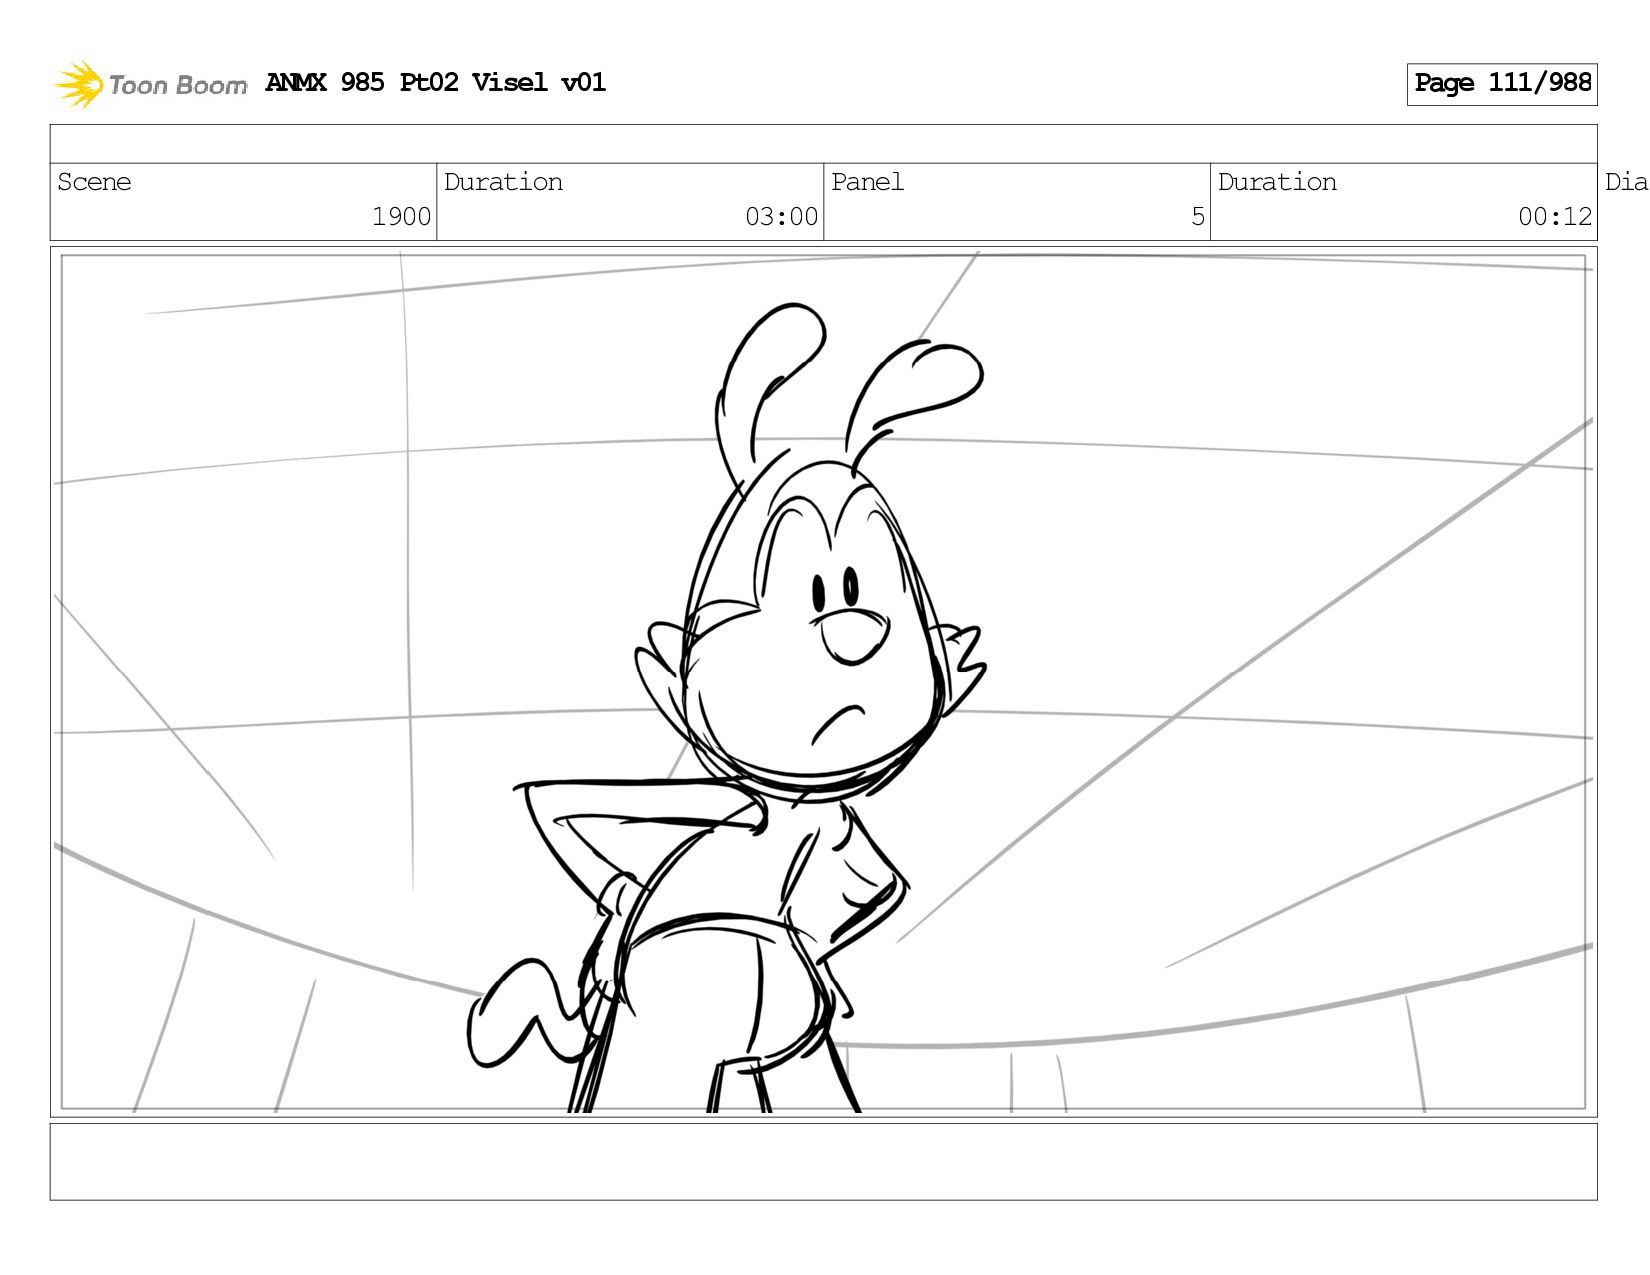
Task: Click the 'Duration' label beside Panel
Action: tap(1277, 182)
